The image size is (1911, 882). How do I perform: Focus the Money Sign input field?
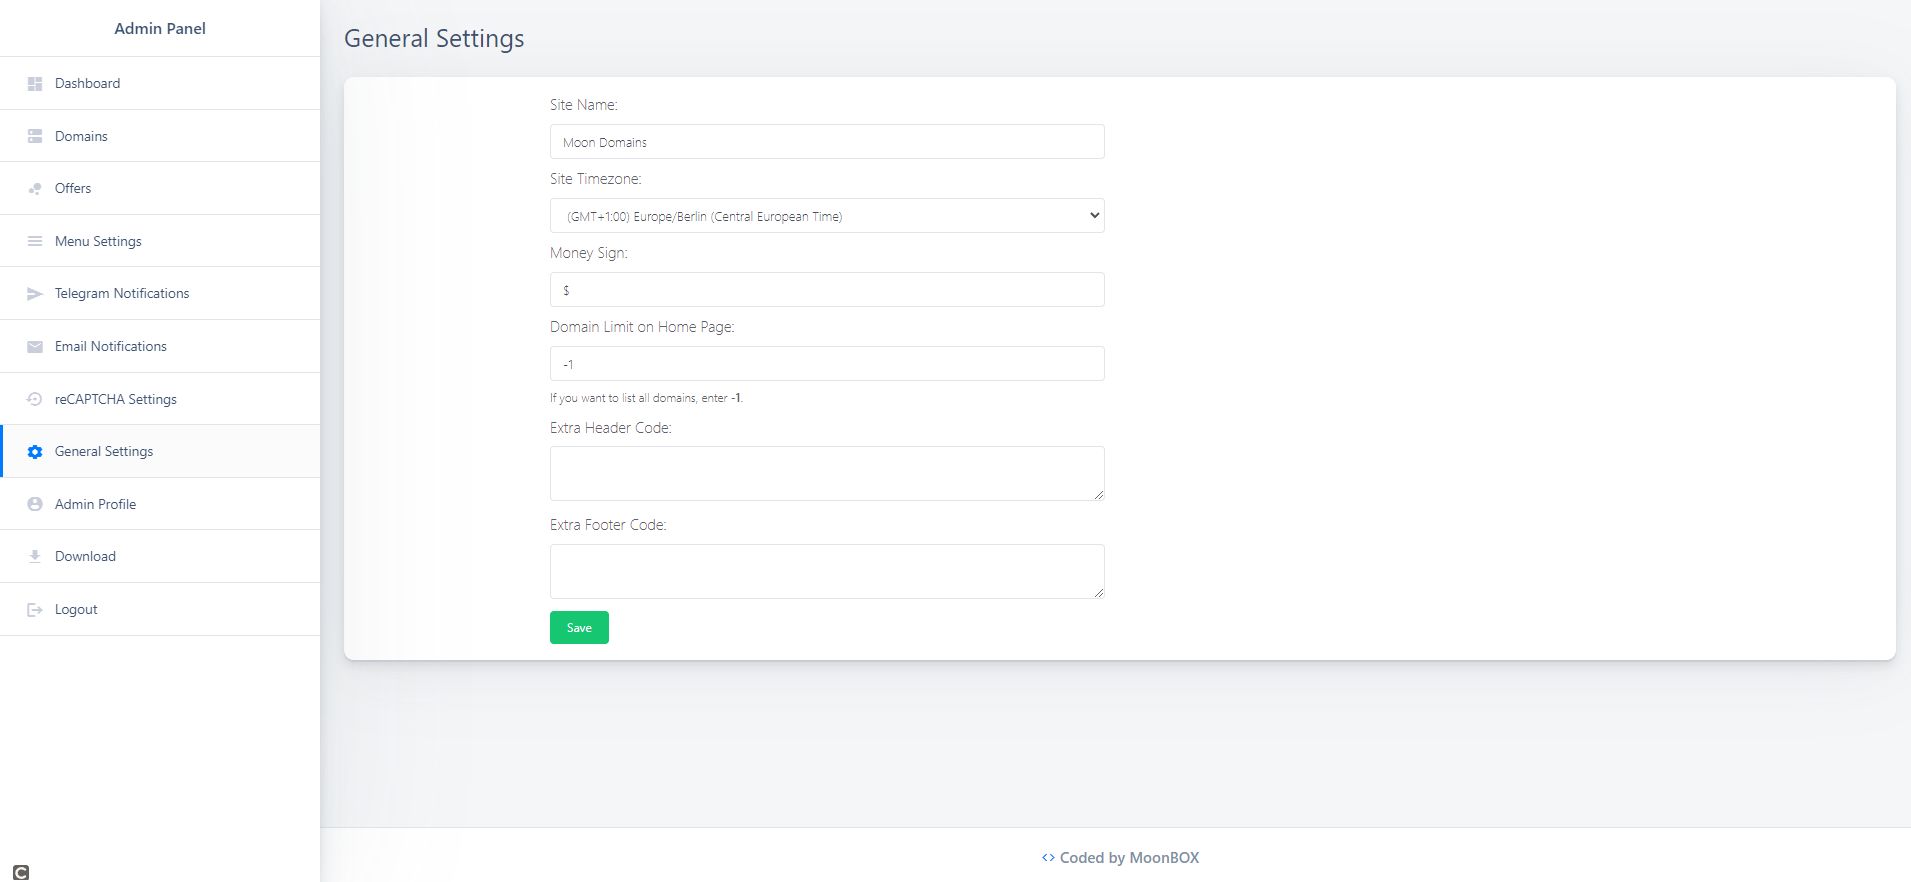tap(827, 290)
